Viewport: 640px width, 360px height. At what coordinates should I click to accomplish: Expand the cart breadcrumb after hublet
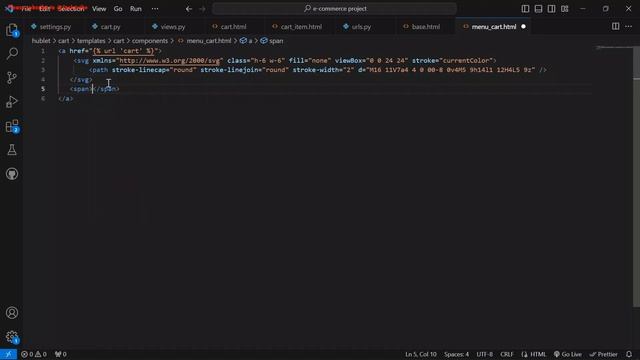64,41
